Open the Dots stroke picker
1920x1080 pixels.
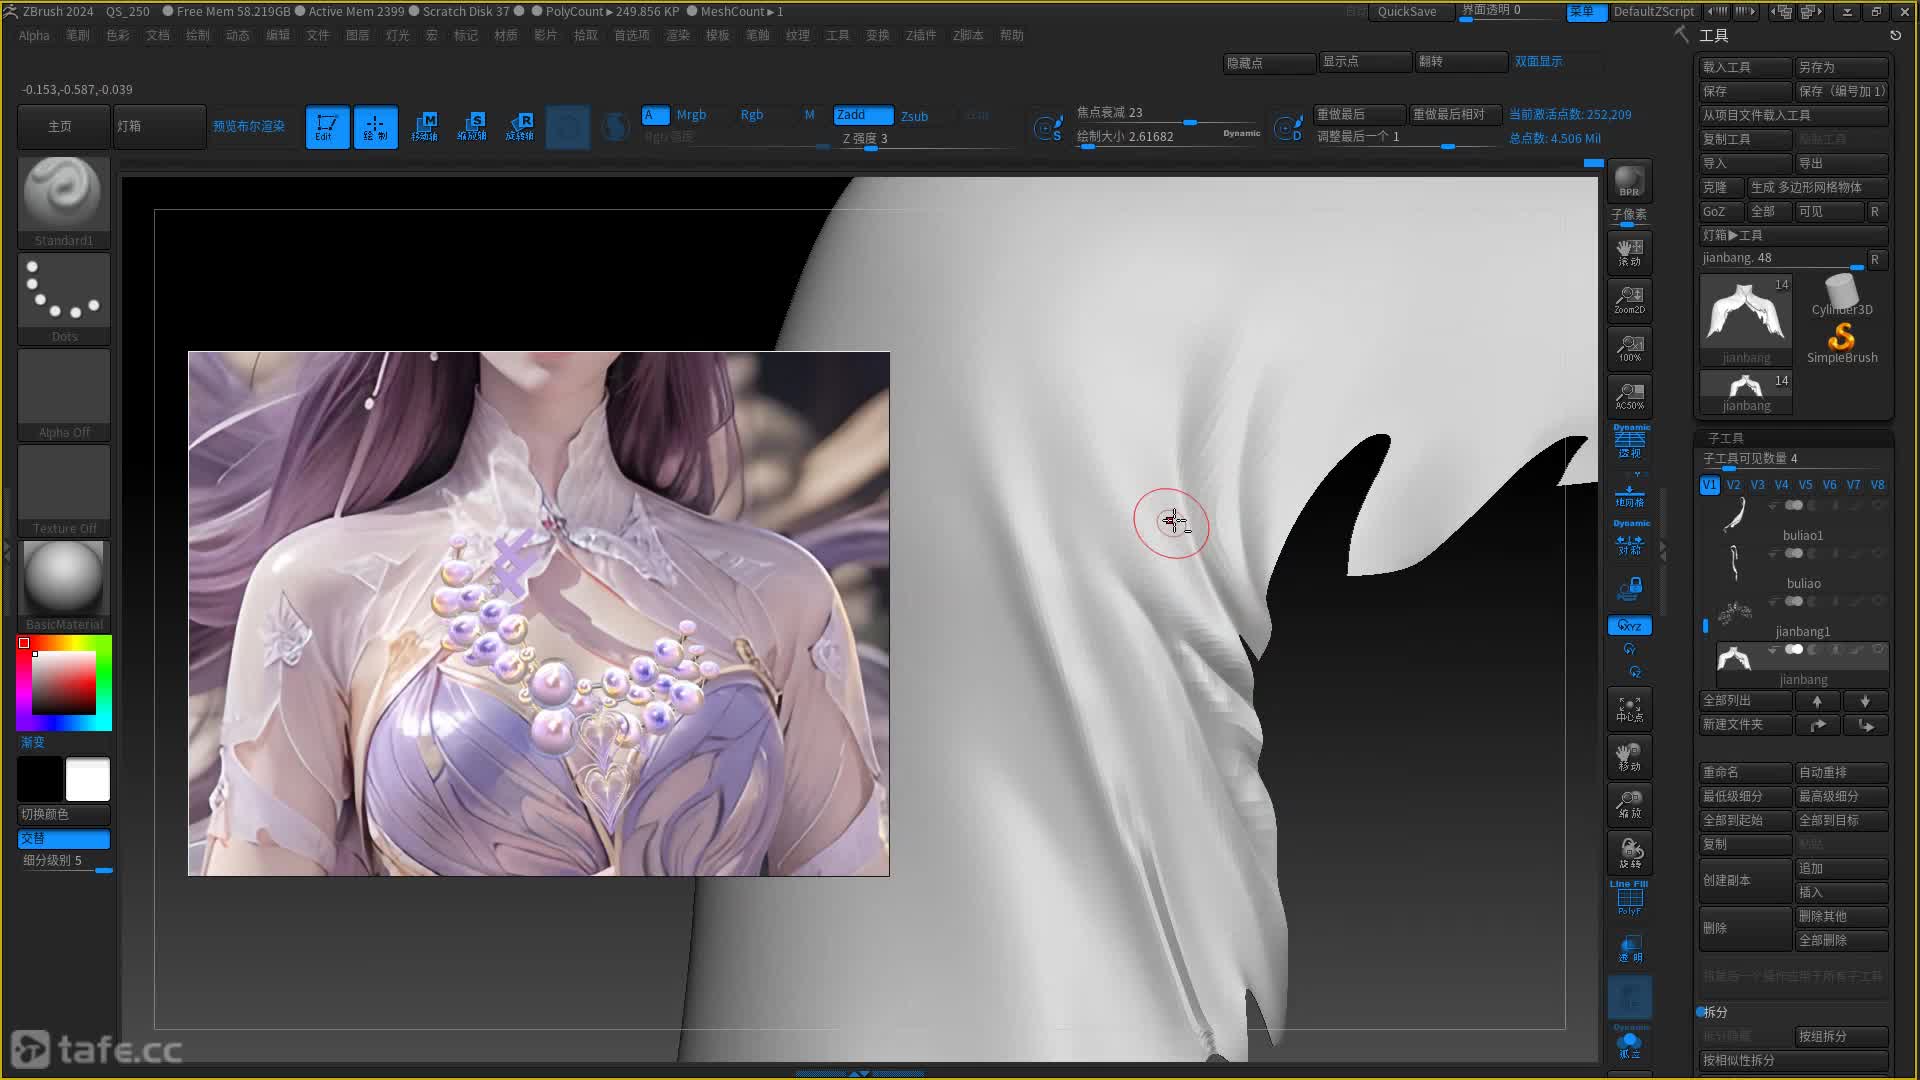coord(64,298)
